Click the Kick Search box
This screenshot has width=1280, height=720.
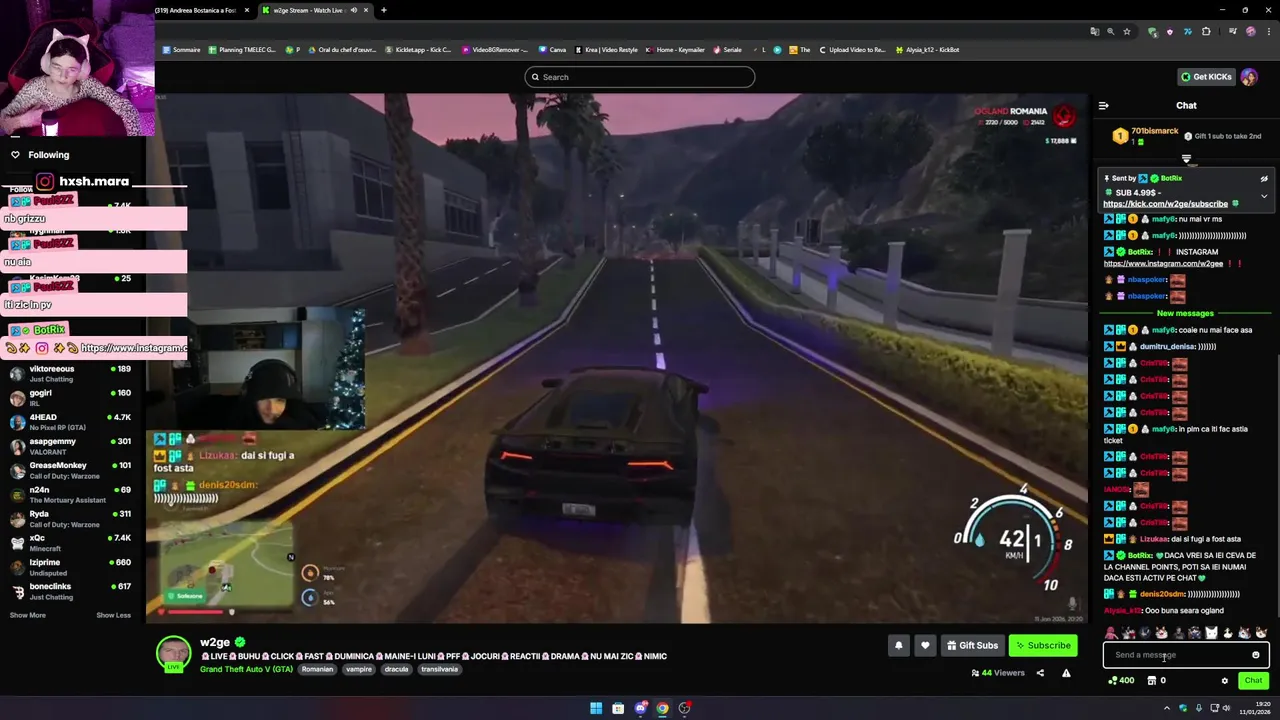coord(639,77)
